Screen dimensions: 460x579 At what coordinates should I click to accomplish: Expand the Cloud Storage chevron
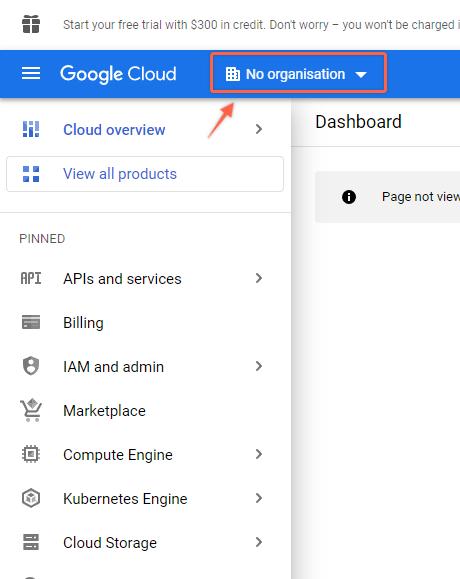(x=259, y=542)
